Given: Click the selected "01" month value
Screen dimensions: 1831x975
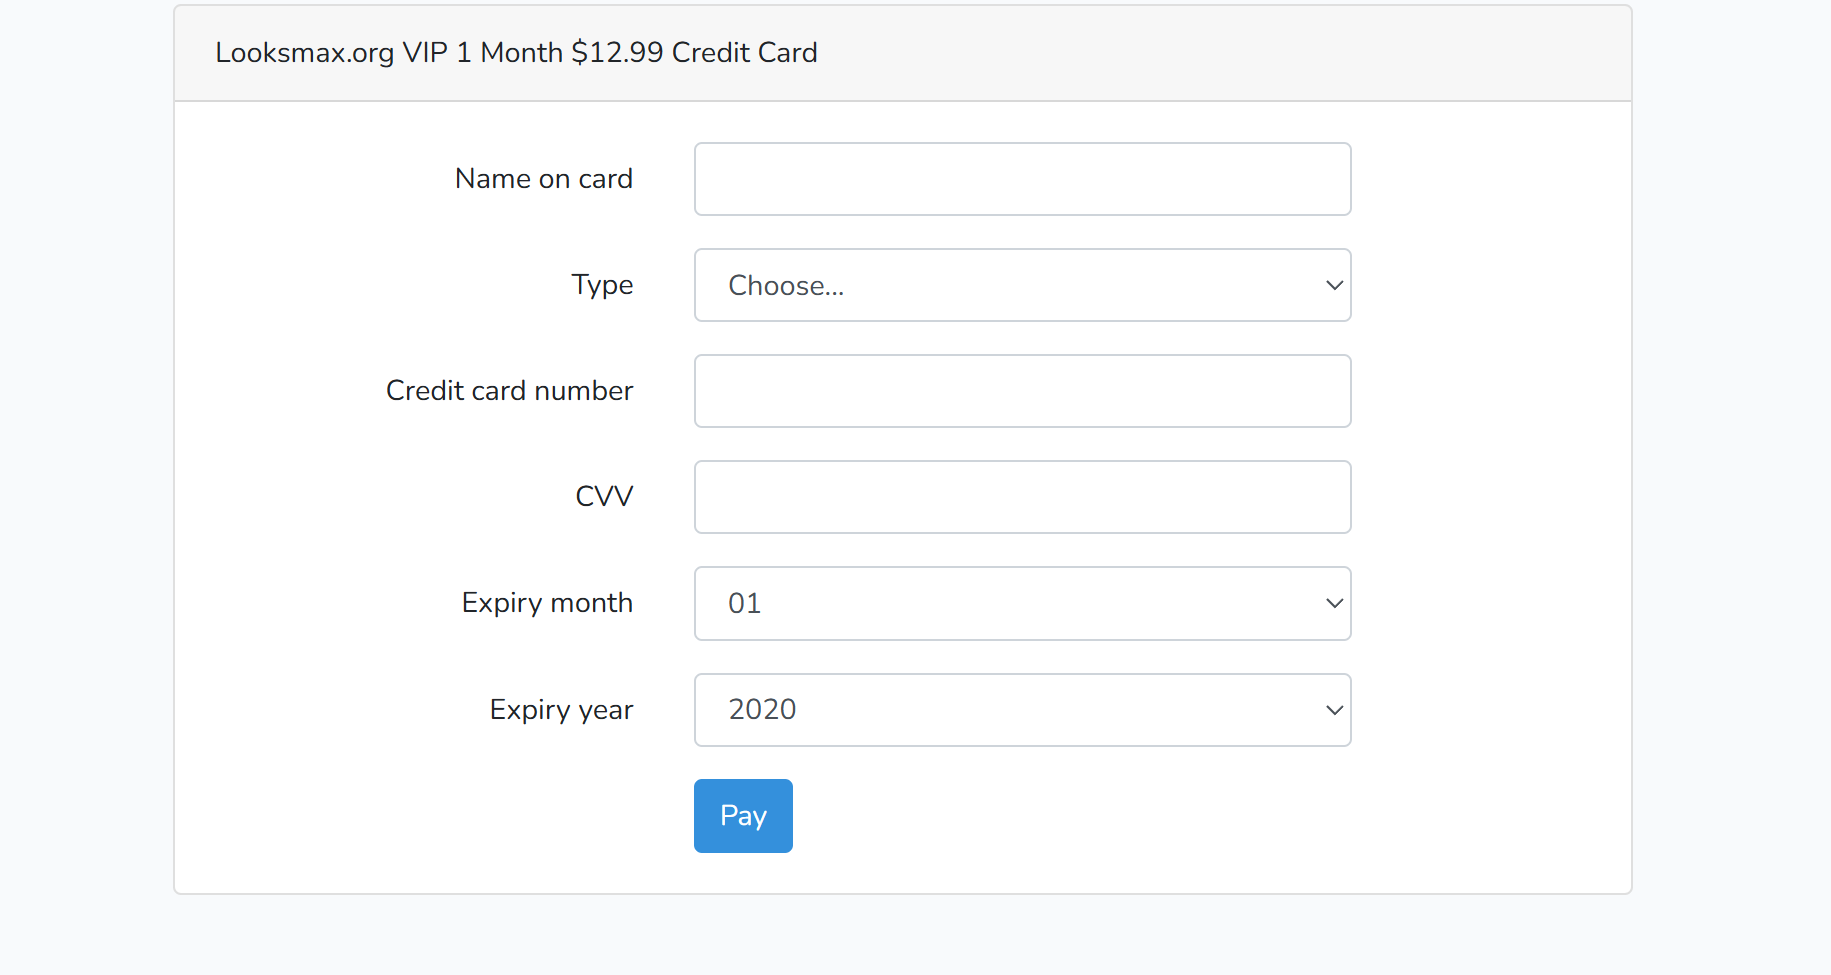Looking at the screenshot, I should click(745, 604).
